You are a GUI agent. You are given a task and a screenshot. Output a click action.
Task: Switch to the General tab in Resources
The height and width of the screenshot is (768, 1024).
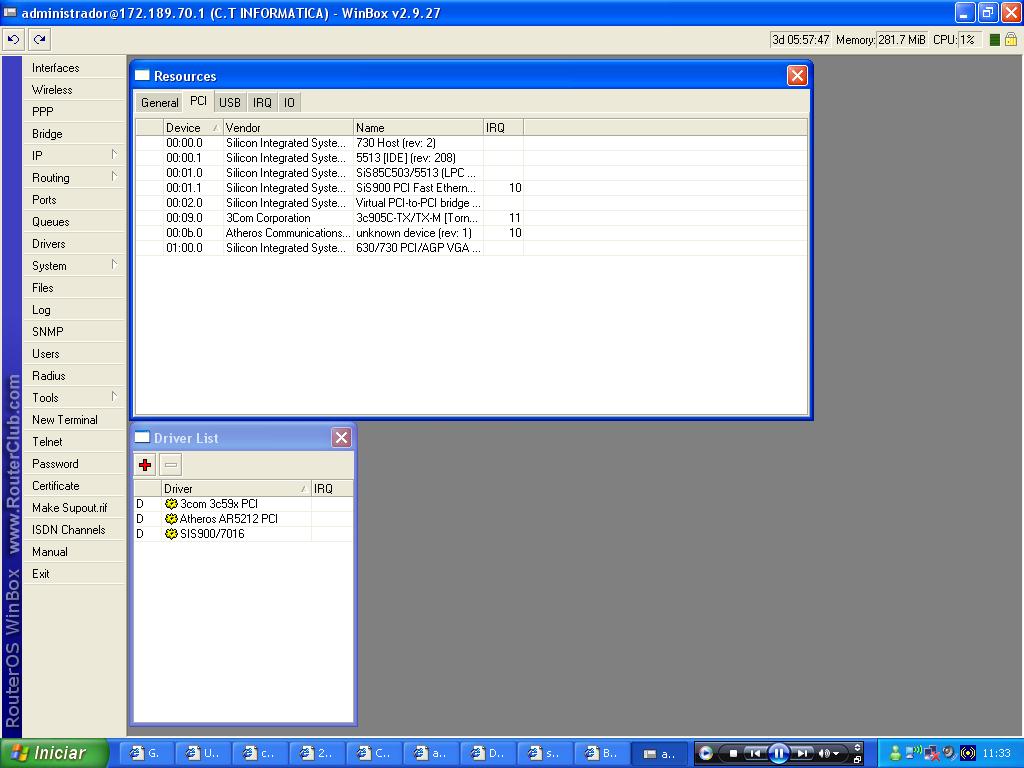[159, 103]
